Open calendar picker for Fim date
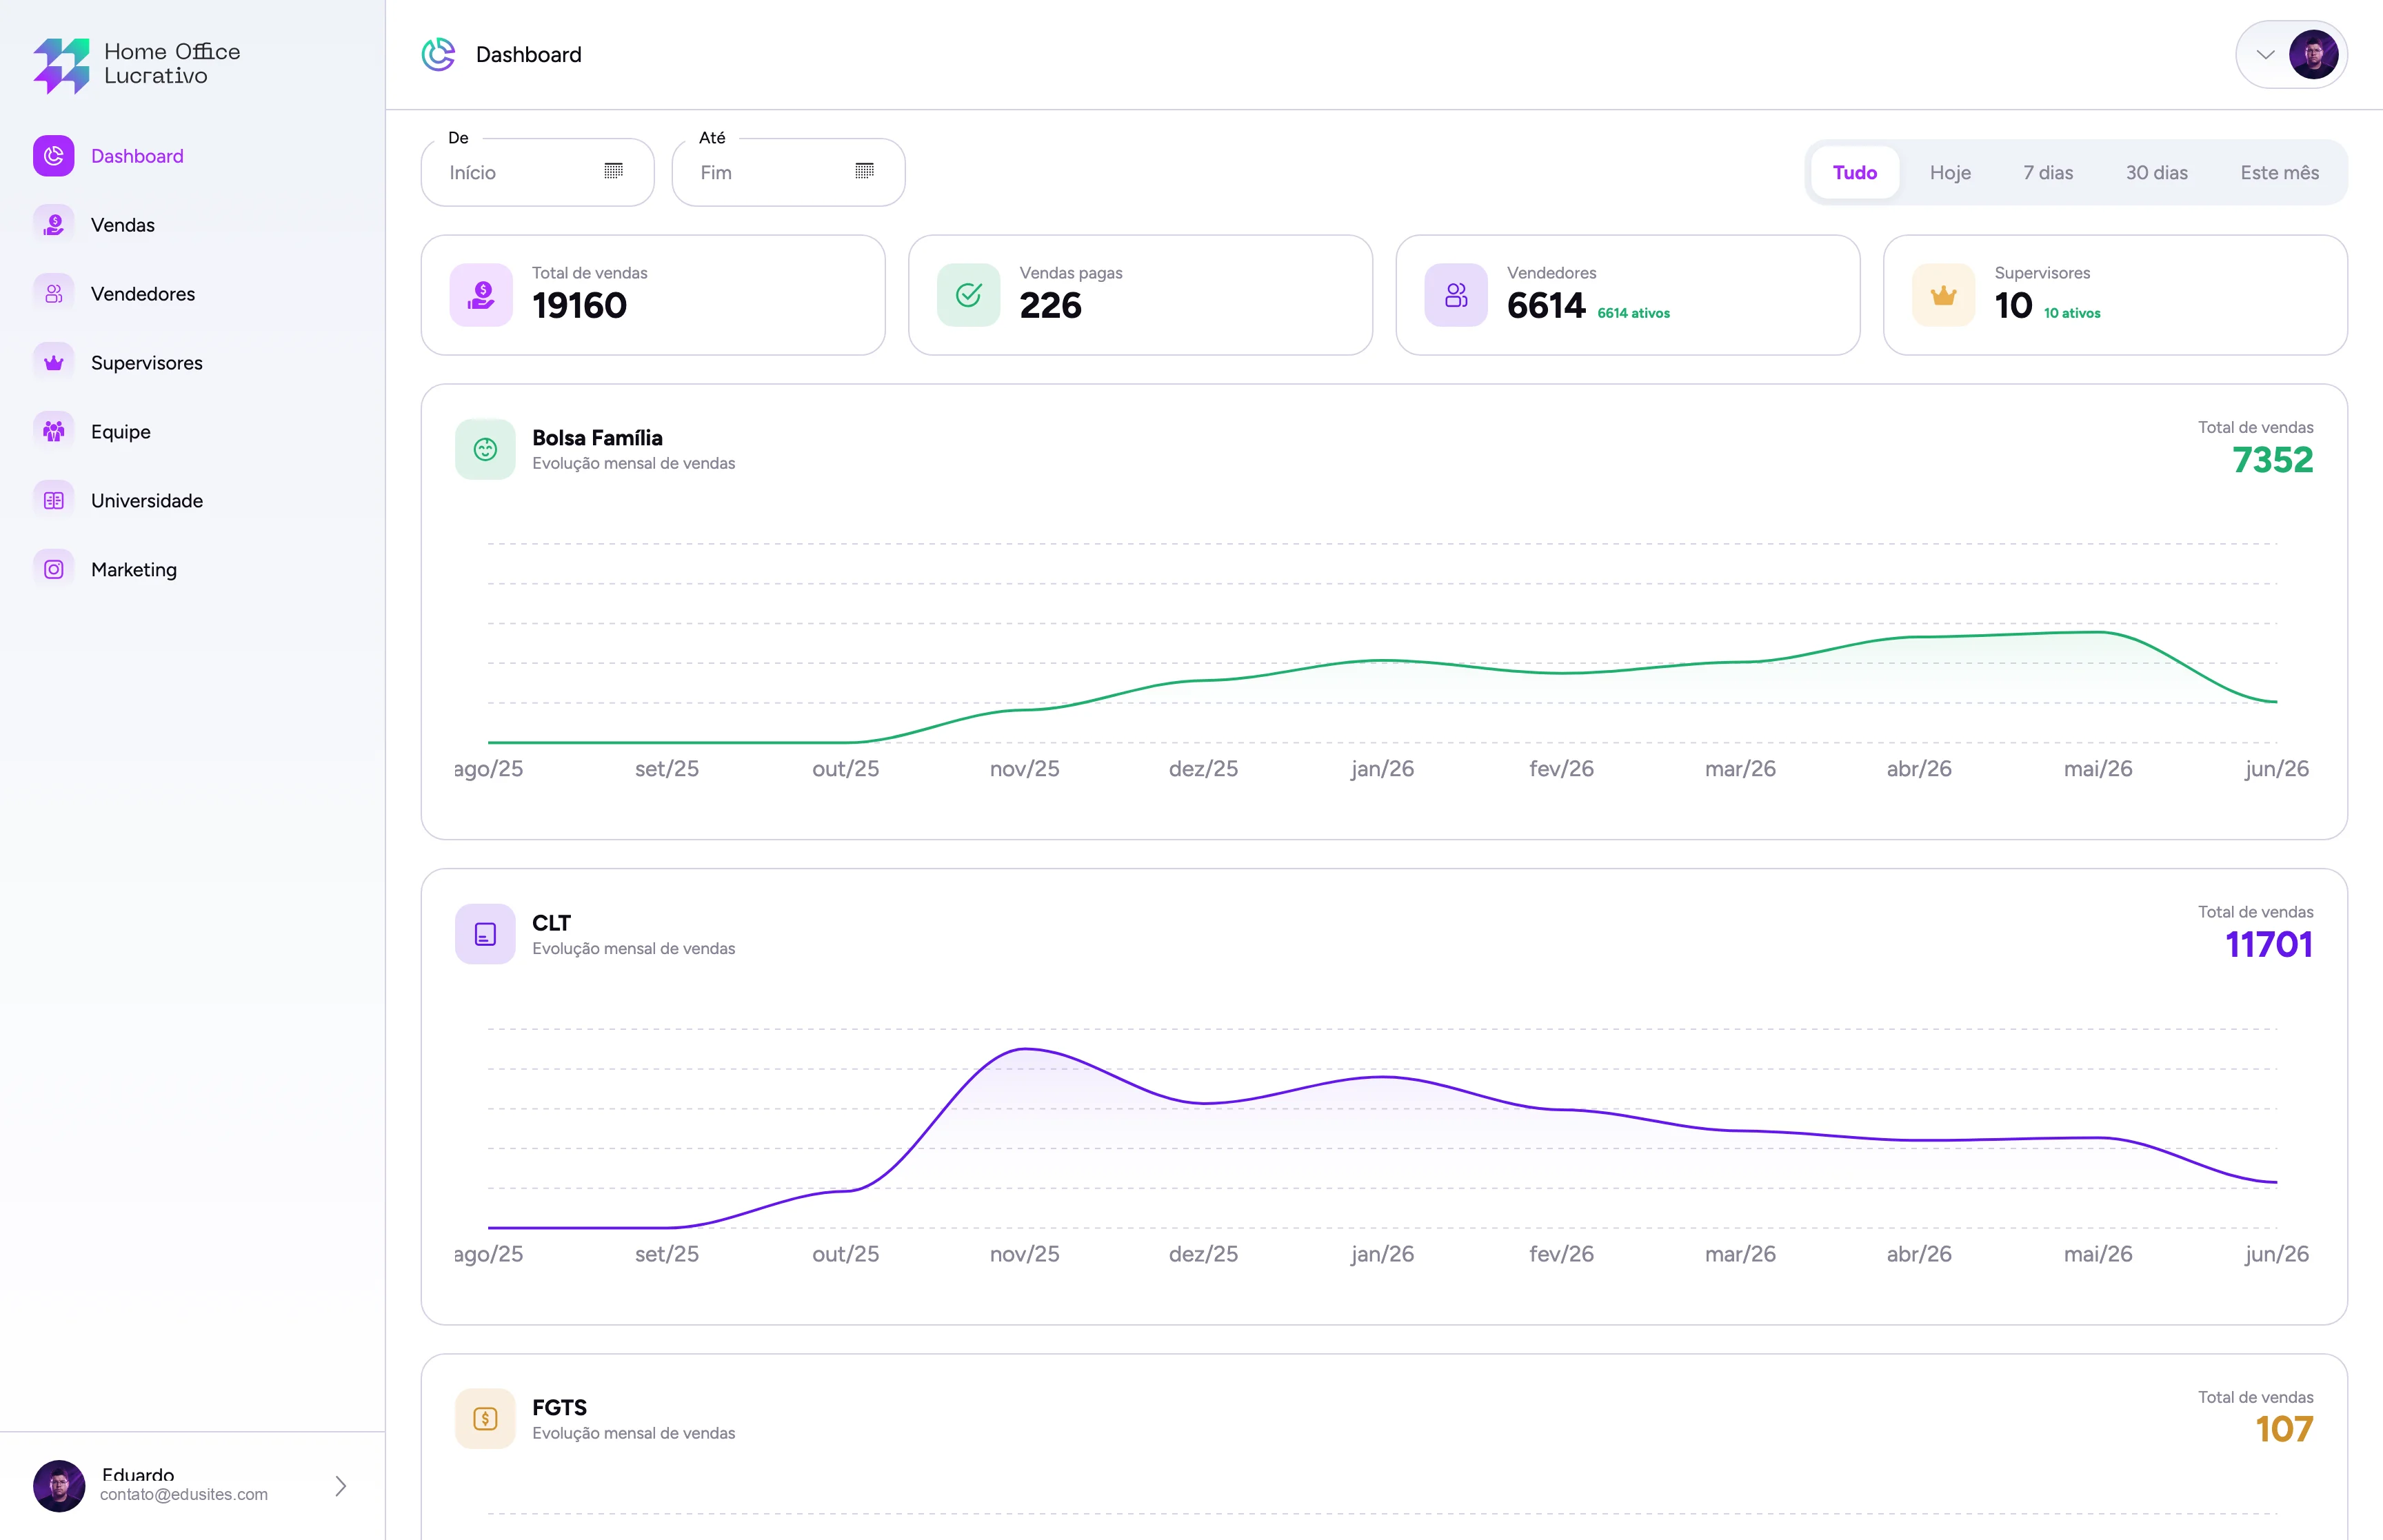Image resolution: width=2383 pixels, height=1540 pixels. tap(865, 172)
